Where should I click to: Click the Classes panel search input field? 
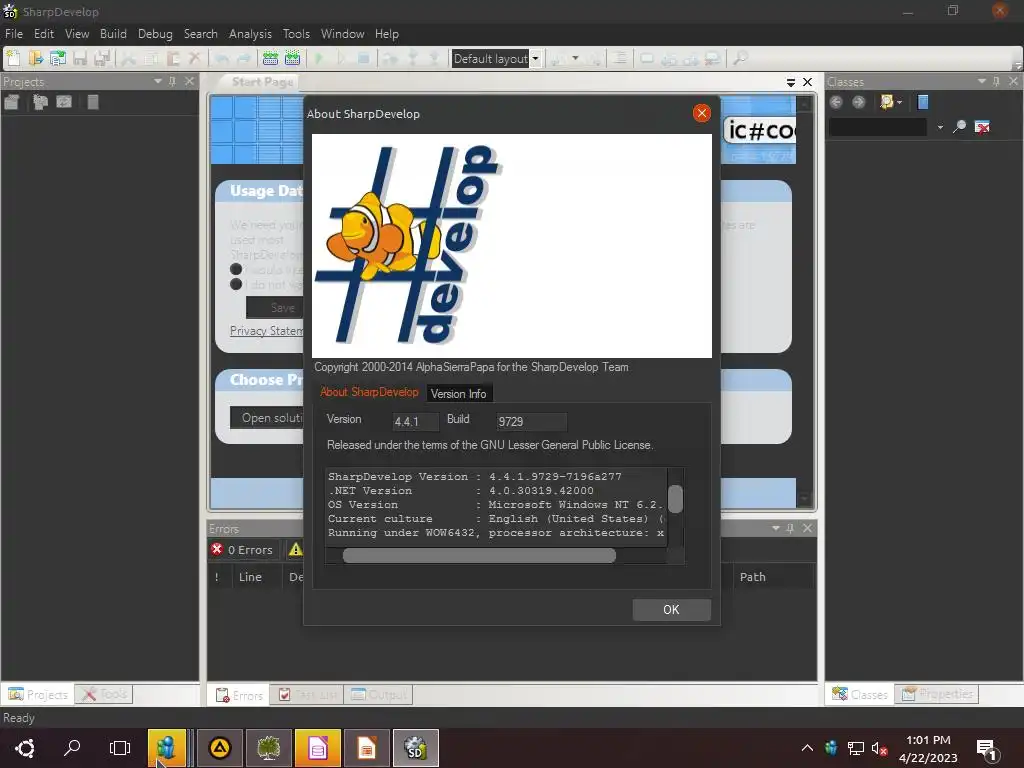(878, 127)
